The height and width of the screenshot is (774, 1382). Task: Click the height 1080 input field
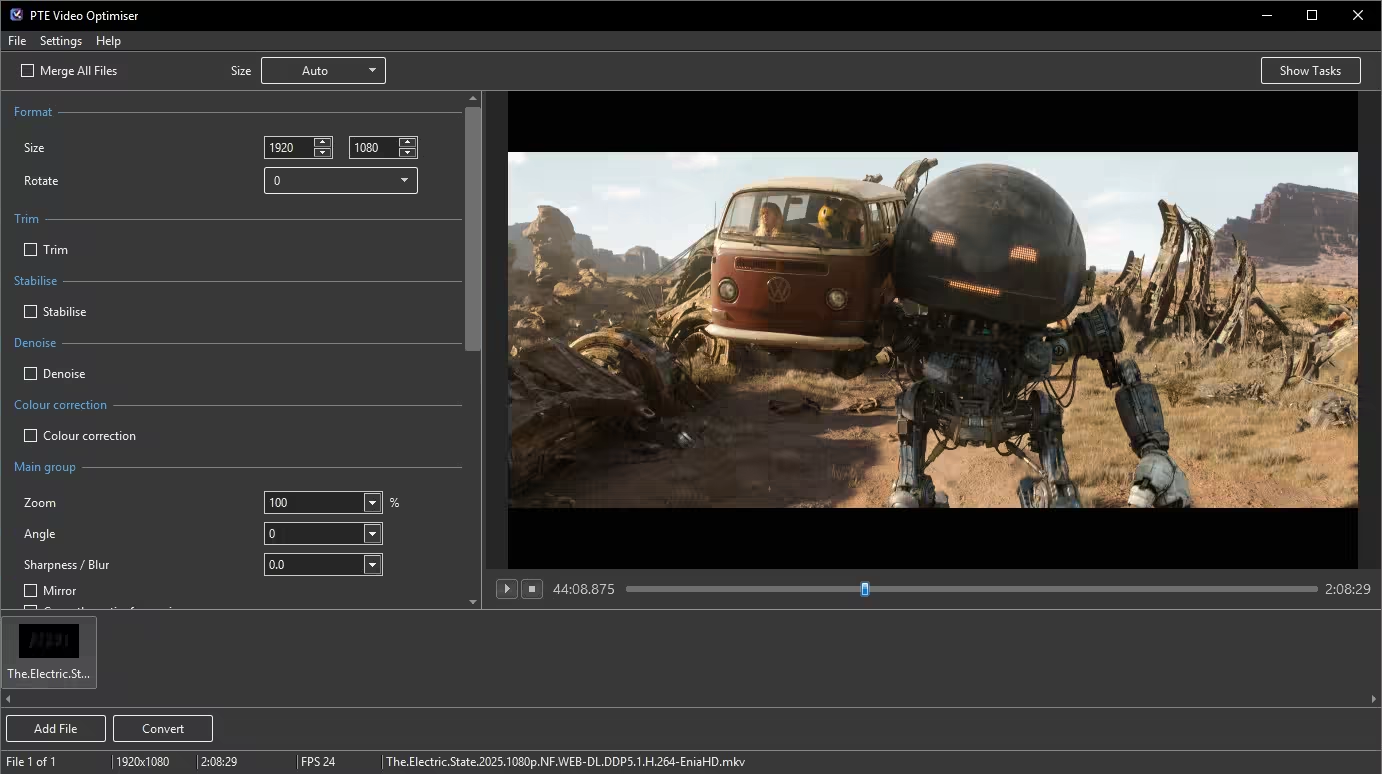pos(374,148)
